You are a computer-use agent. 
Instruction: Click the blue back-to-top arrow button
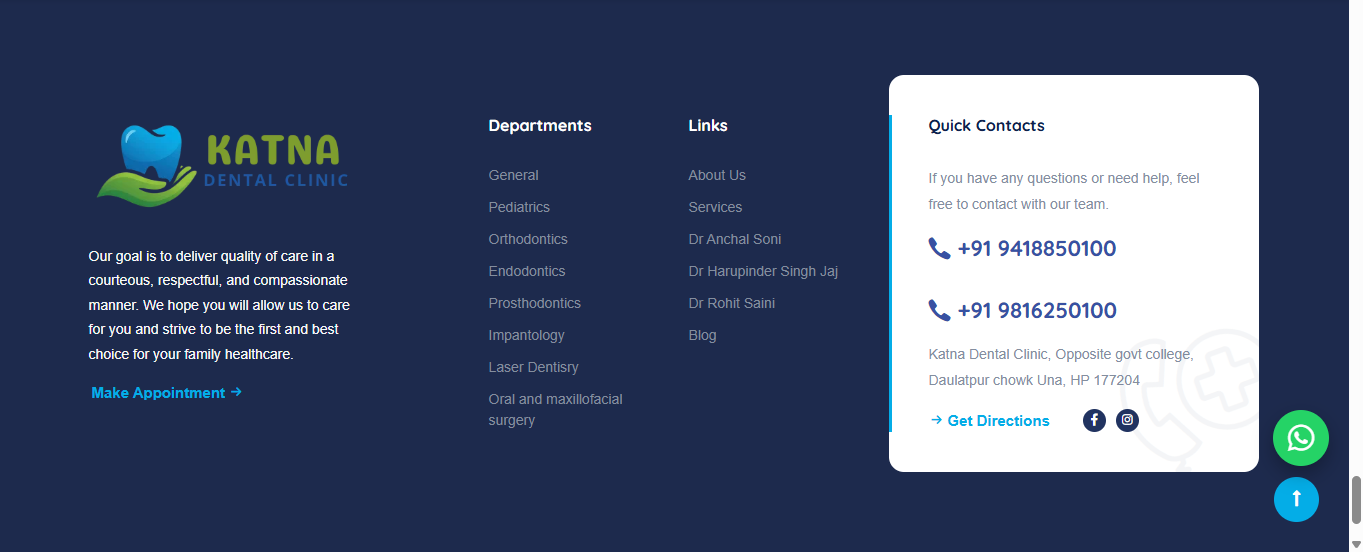click(1296, 499)
